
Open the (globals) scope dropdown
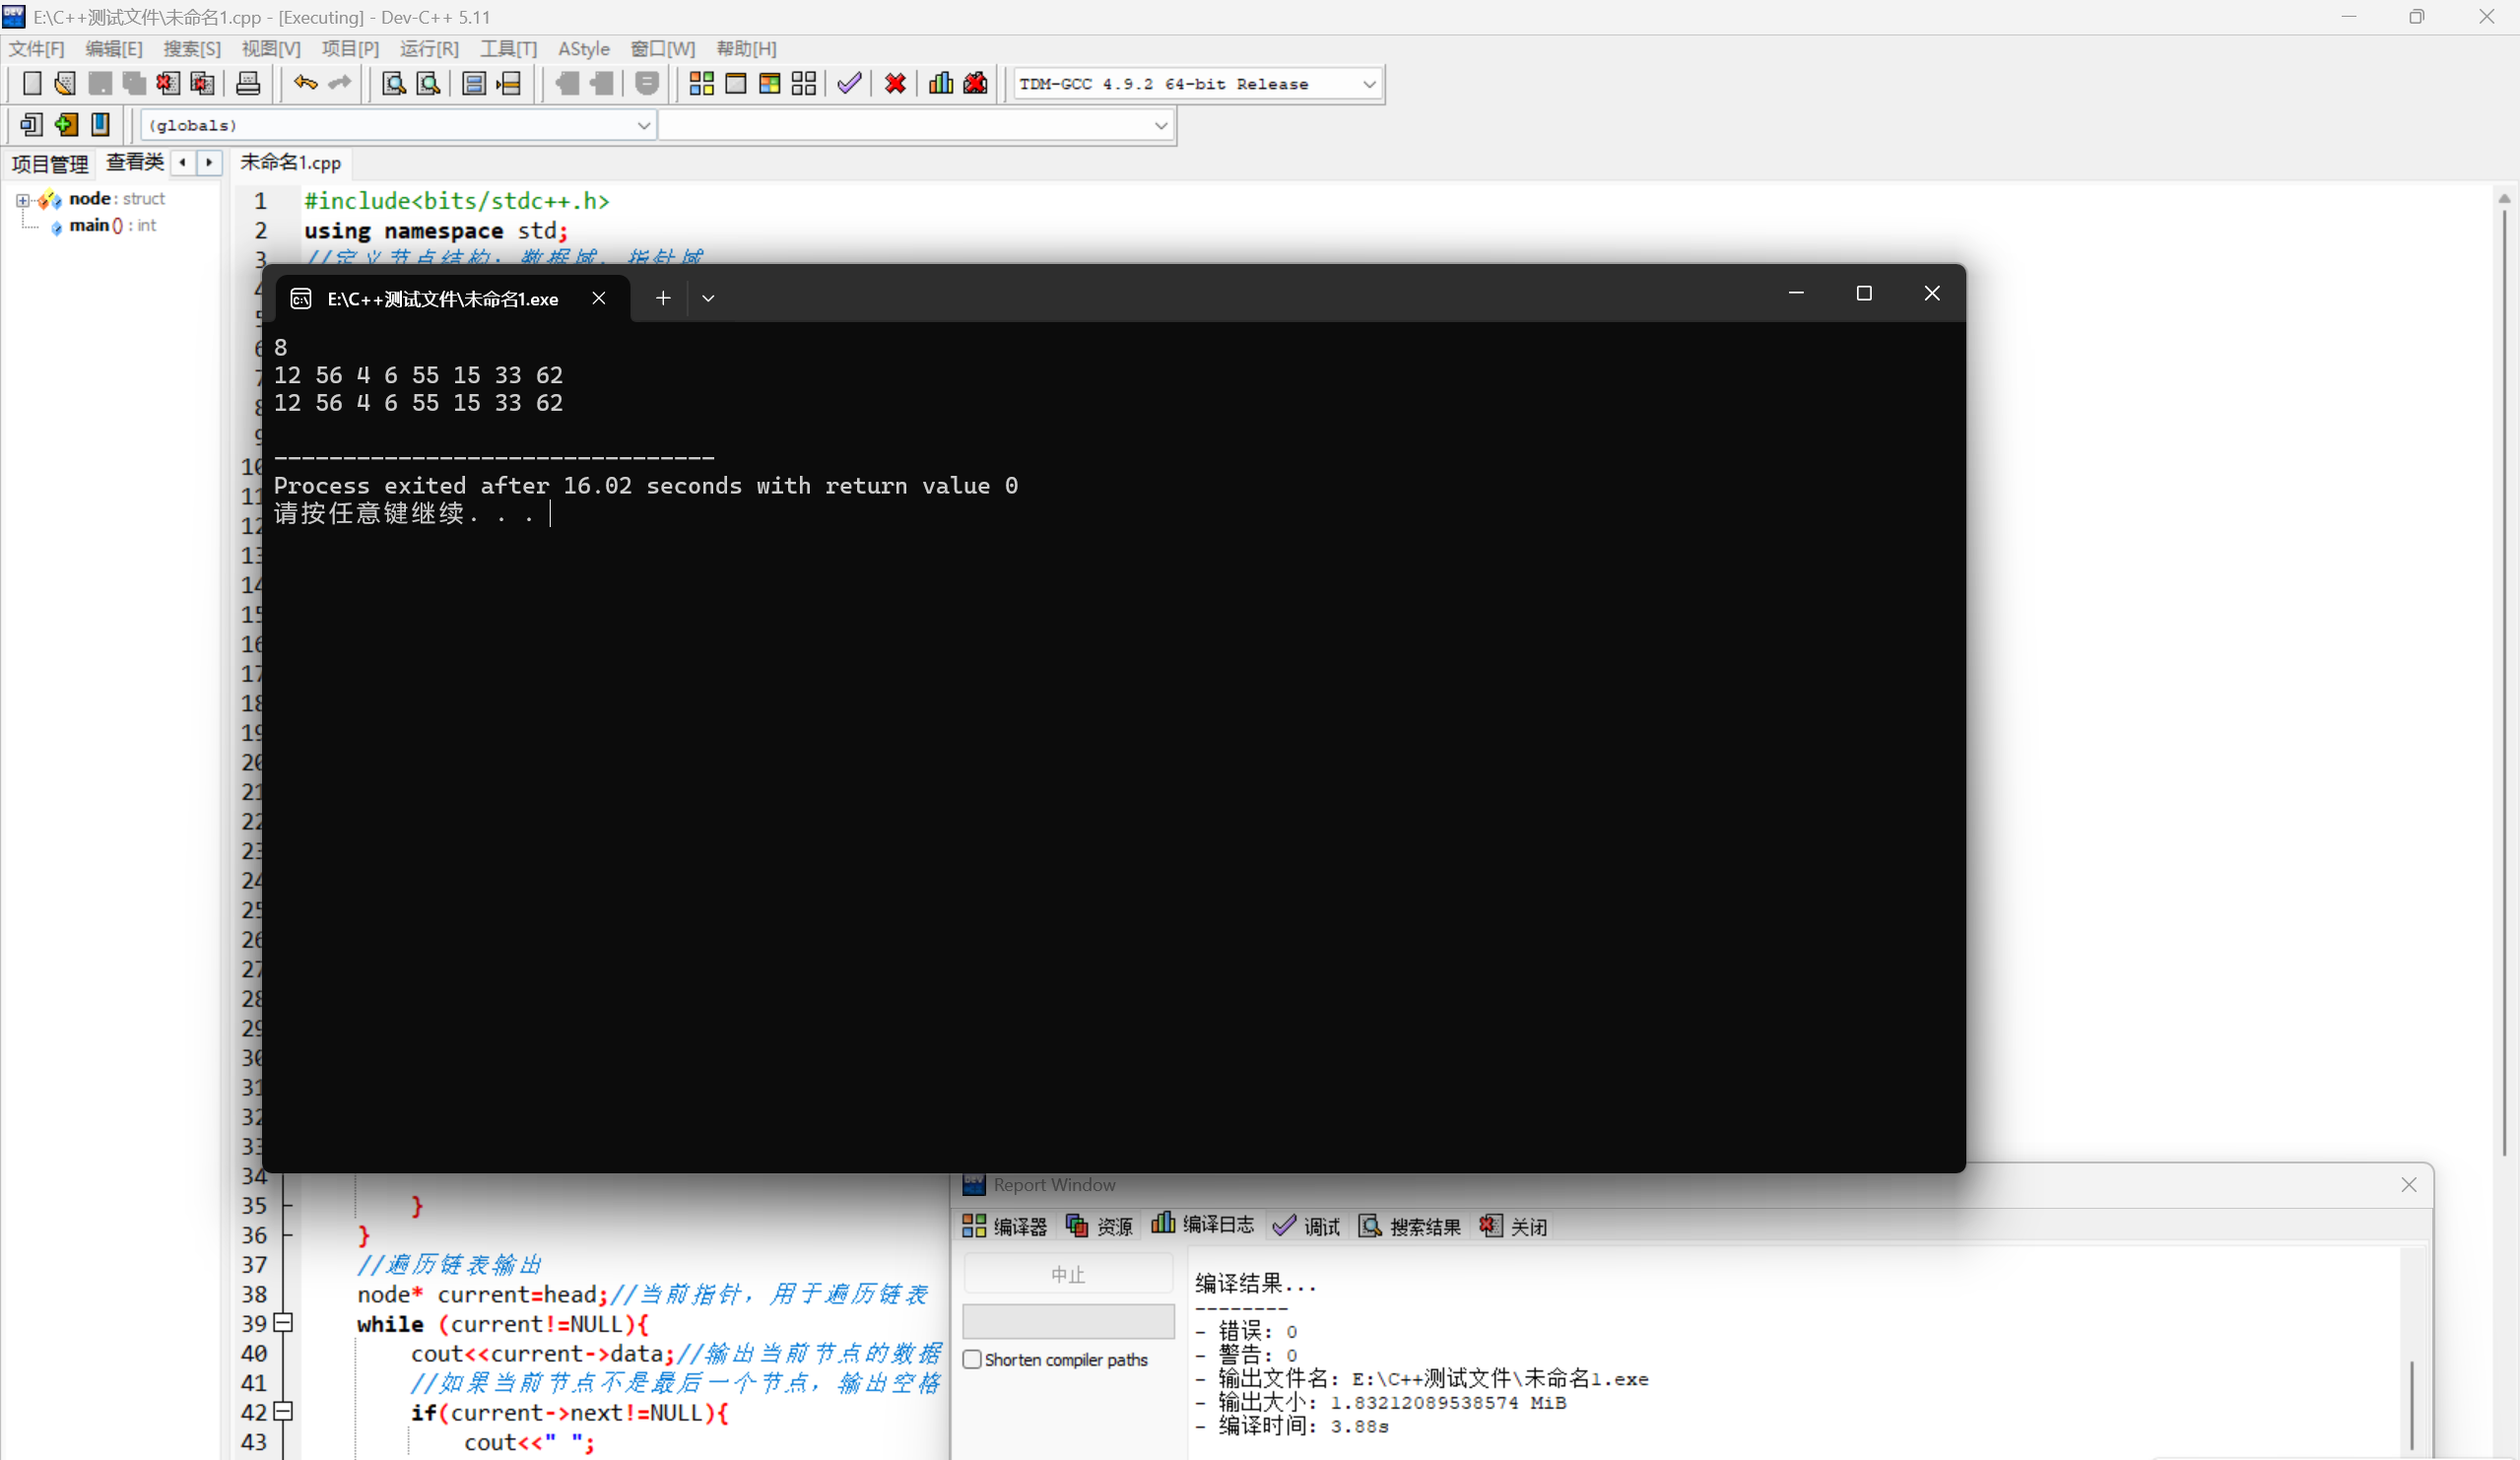click(643, 126)
